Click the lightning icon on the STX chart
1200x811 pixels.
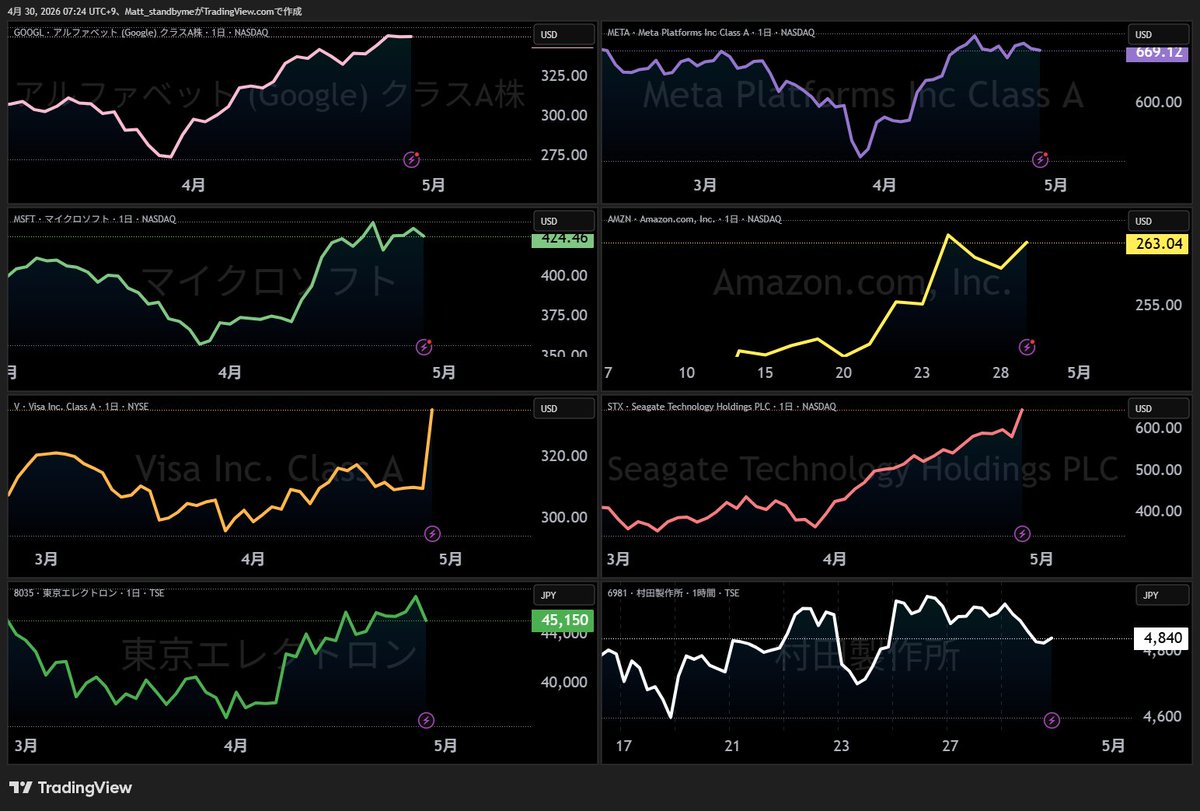(x=1023, y=533)
